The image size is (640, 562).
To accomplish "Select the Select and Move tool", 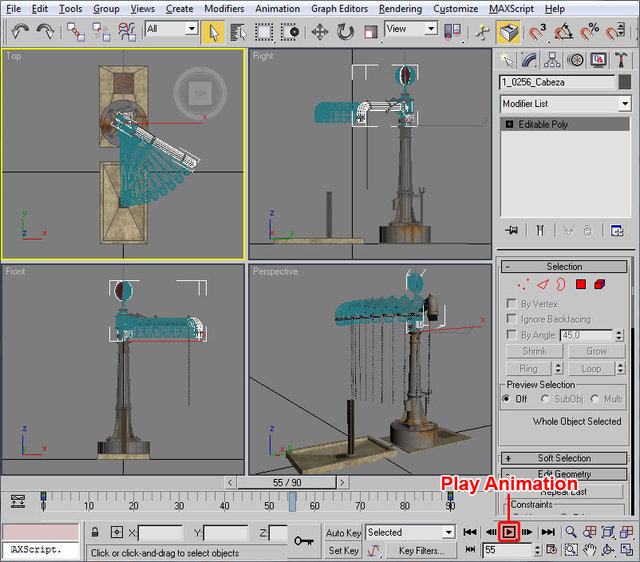I will pos(320,32).
